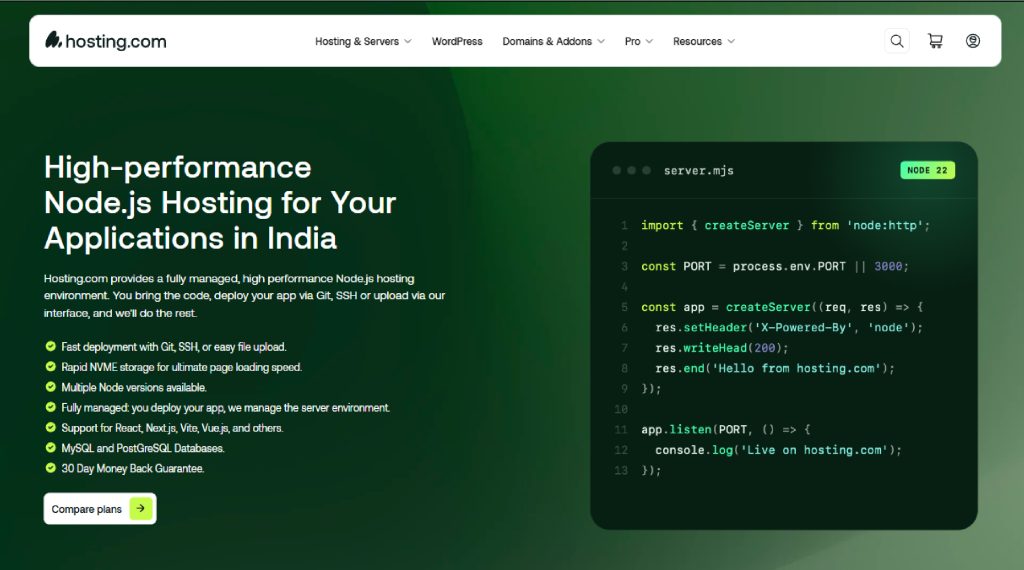Click code line 'res.setHeader('X-Powered-By''
The width and height of the screenshot is (1024, 570).
coord(789,328)
